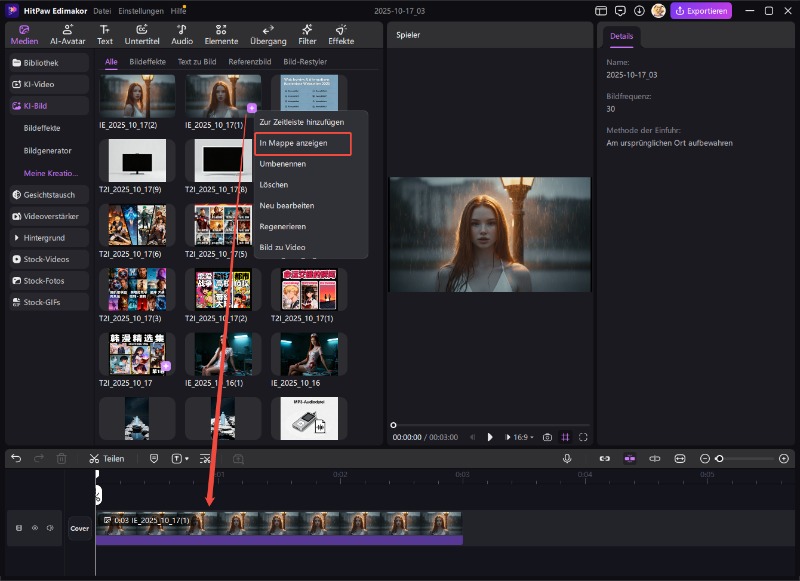Image resolution: width=800 pixels, height=581 pixels.
Task: Enter fullscreen preview in the player
Action: [x=583, y=437]
